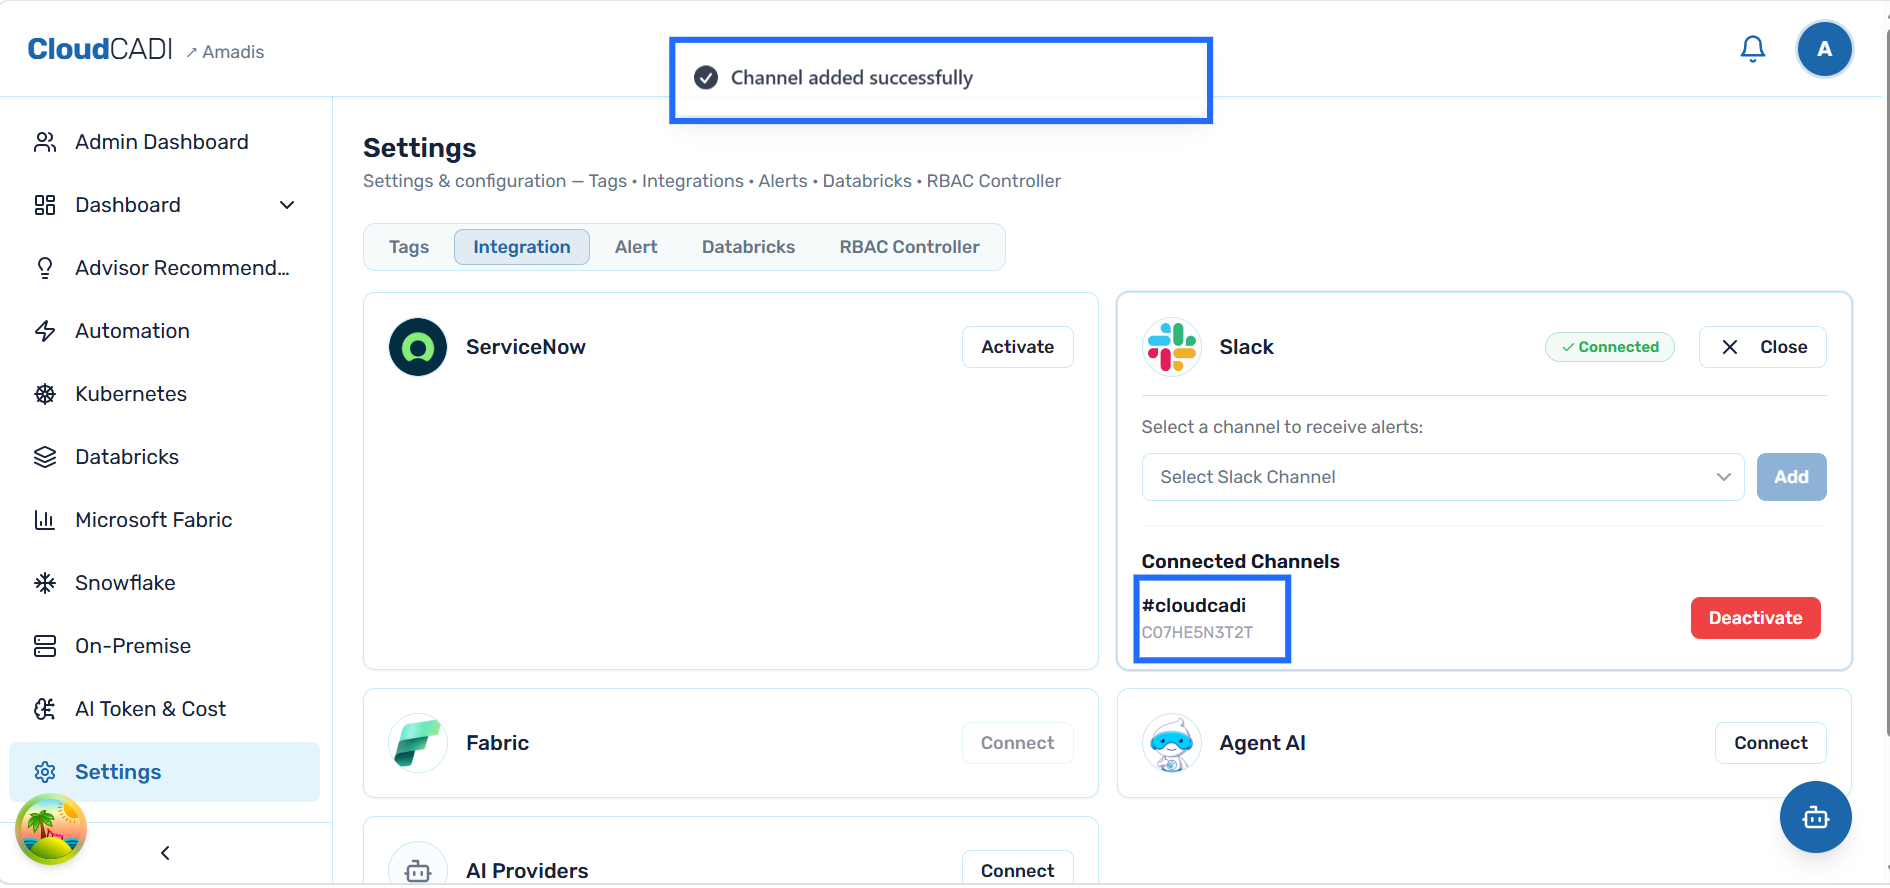This screenshot has height=888, width=1890.
Task: Collapse the sidebar with the chevron
Action: pos(165,853)
